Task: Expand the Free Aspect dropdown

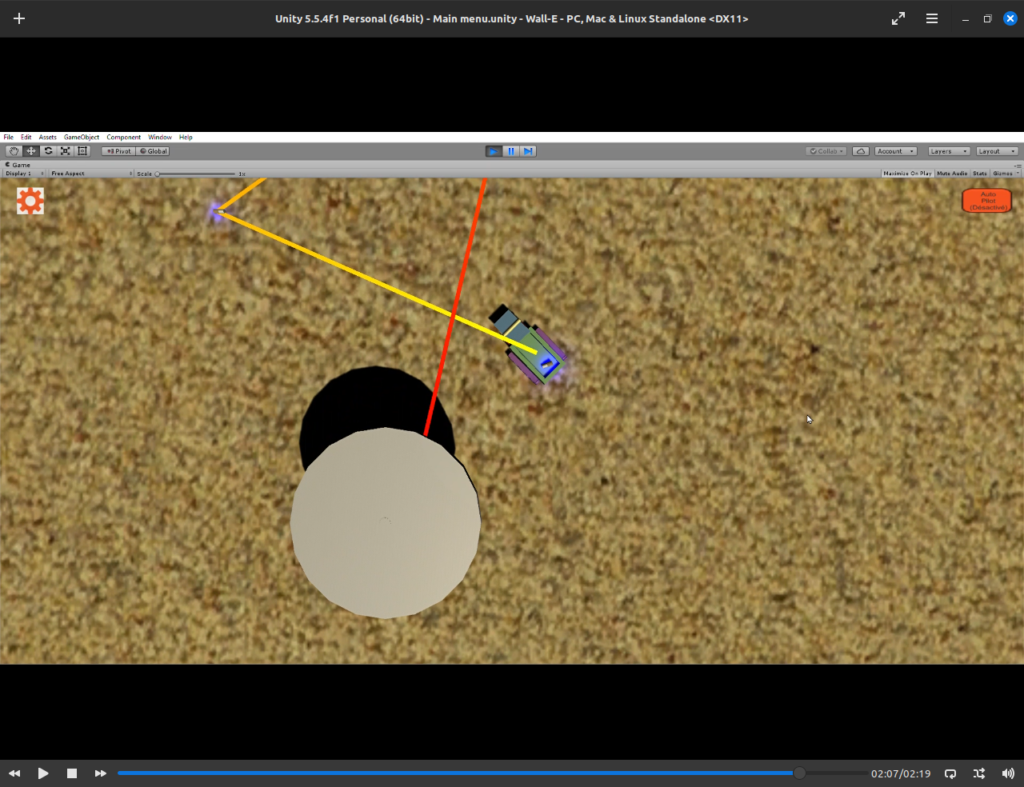Action: 91,173
